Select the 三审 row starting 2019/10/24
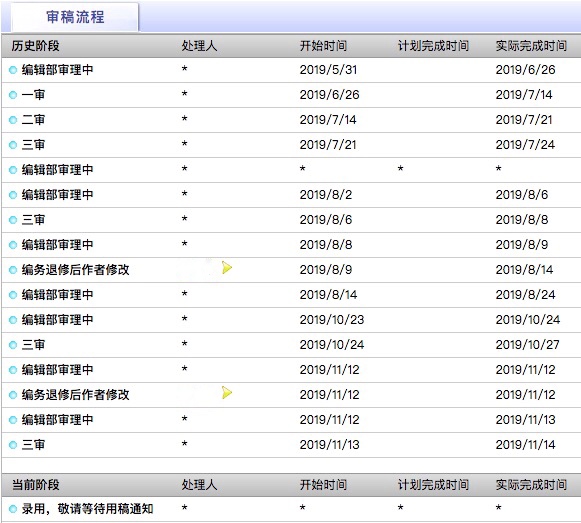The image size is (581, 523). click(x=290, y=345)
